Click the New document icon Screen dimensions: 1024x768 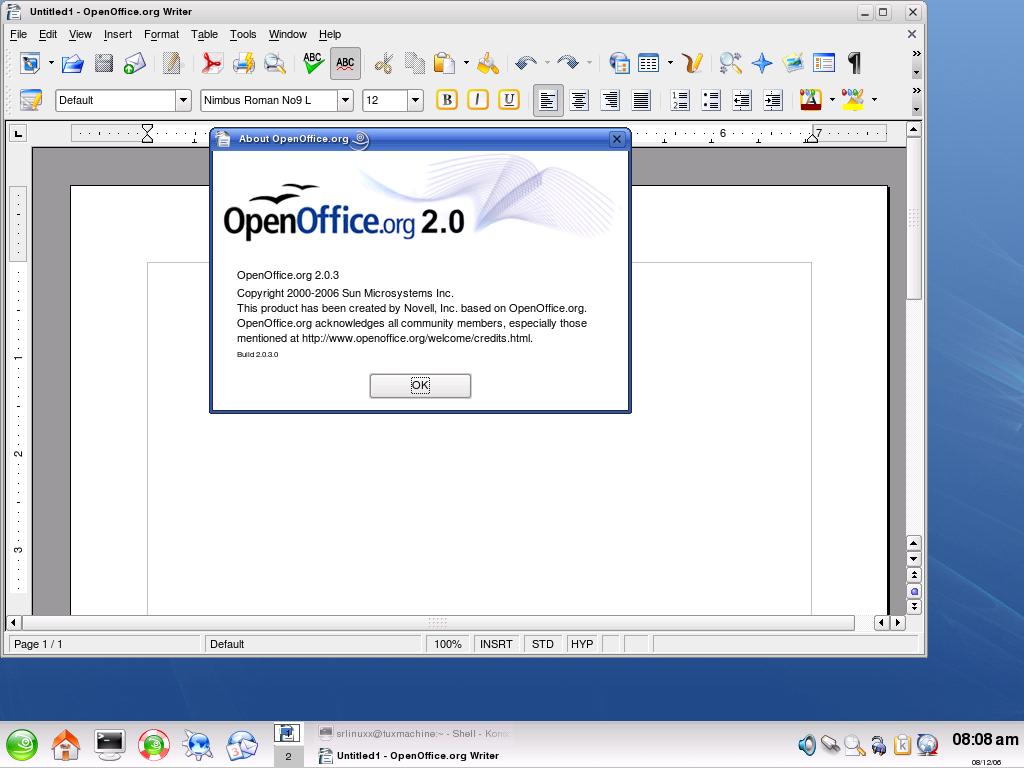click(x=30, y=63)
